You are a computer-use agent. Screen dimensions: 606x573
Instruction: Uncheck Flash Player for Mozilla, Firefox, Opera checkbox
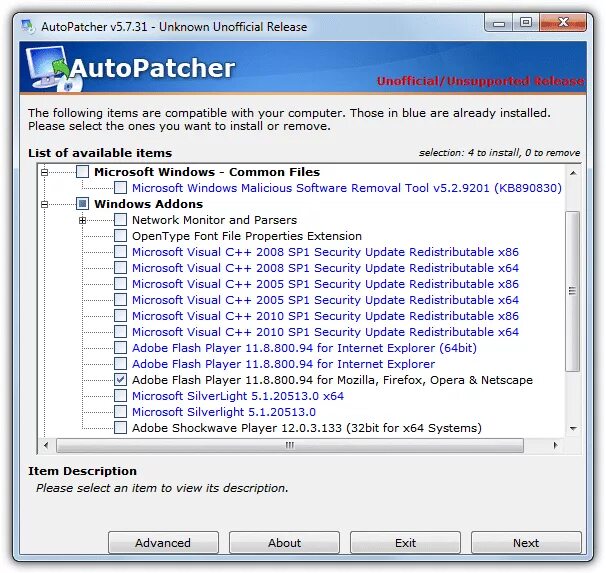[x=121, y=380]
